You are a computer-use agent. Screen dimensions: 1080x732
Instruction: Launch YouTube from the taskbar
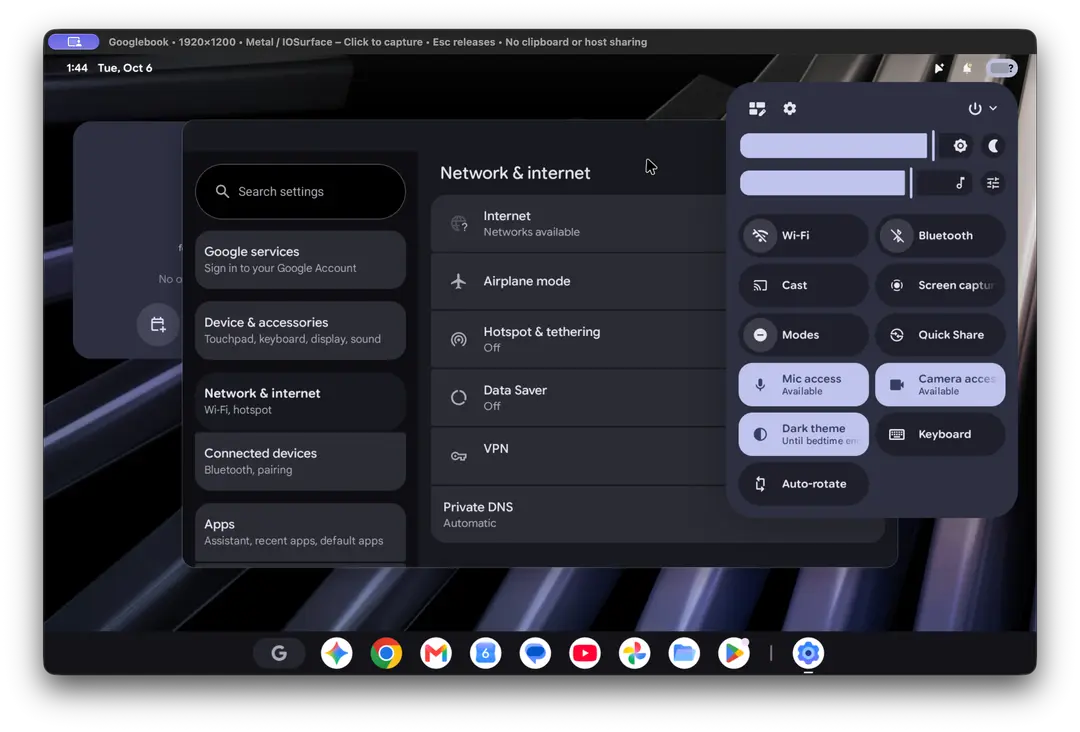point(585,653)
